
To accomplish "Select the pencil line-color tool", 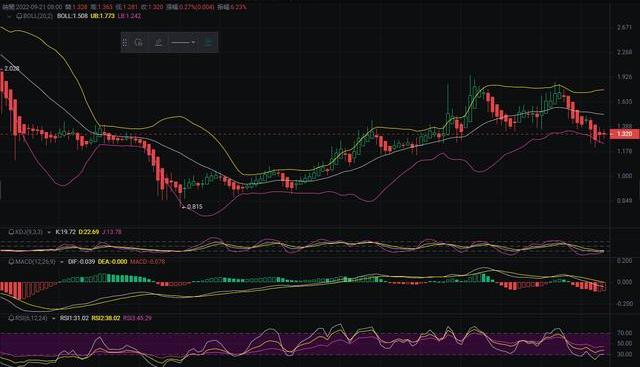I will point(159,42).
